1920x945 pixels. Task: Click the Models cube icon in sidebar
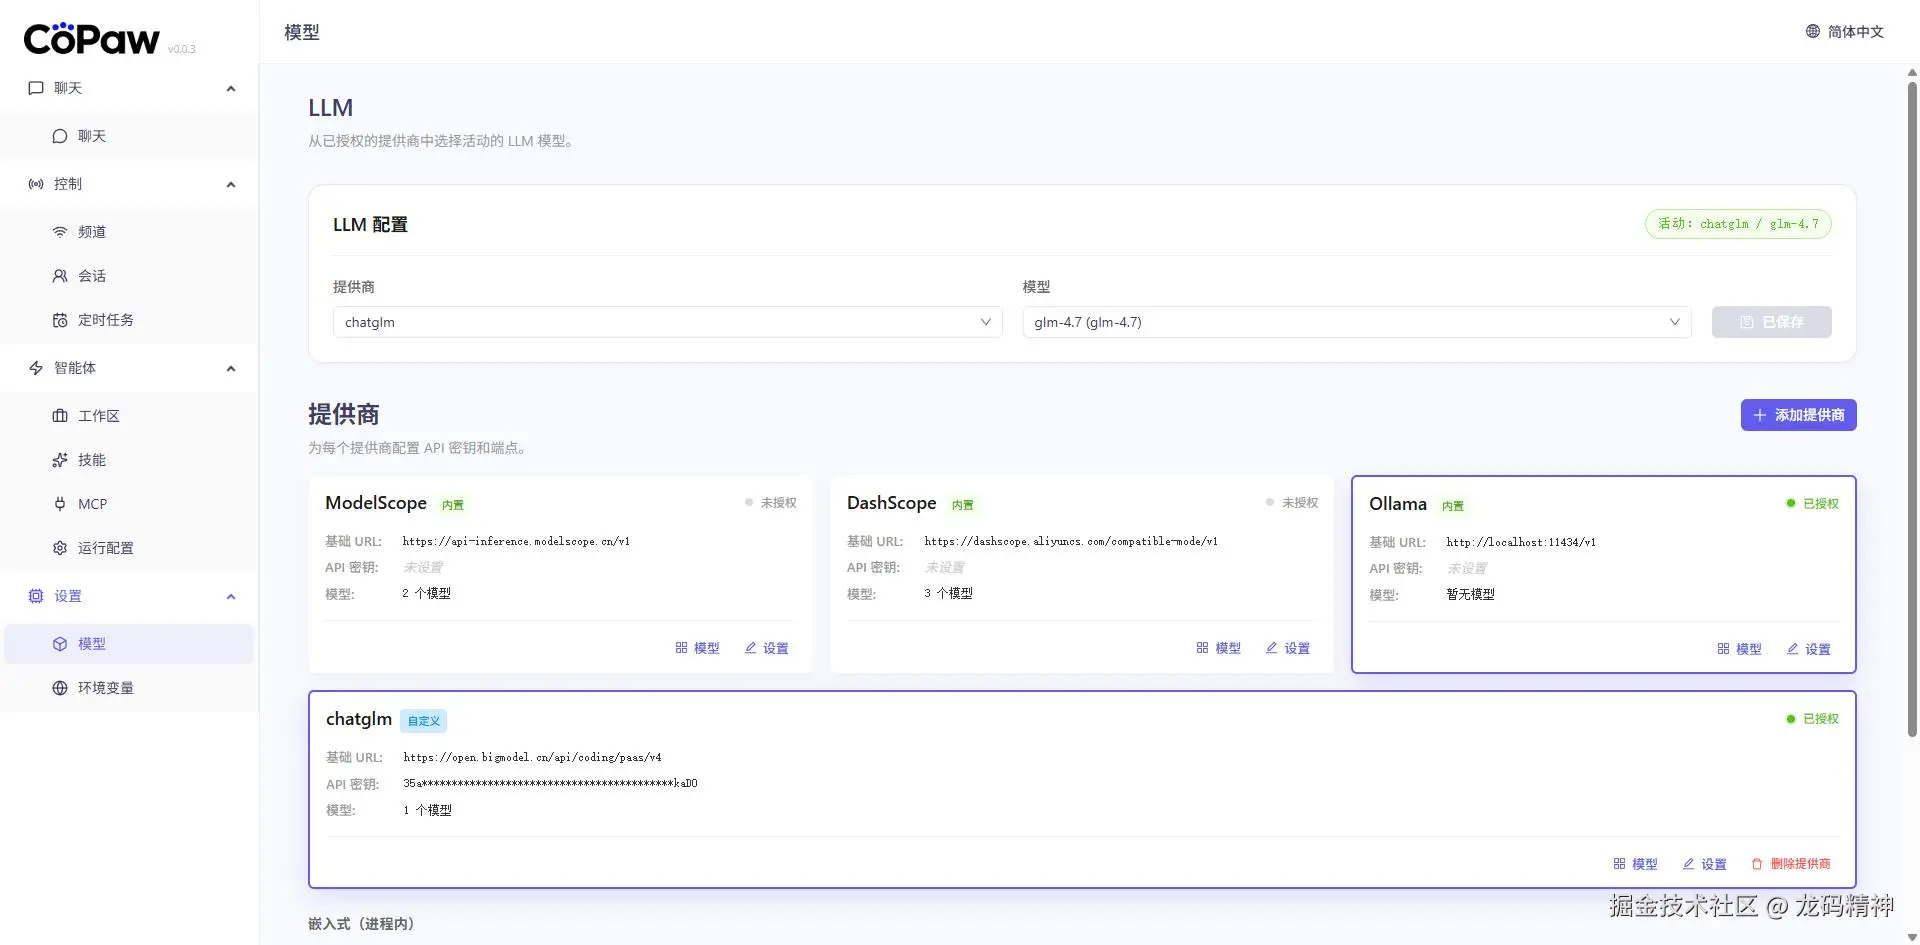coord(60,644)
